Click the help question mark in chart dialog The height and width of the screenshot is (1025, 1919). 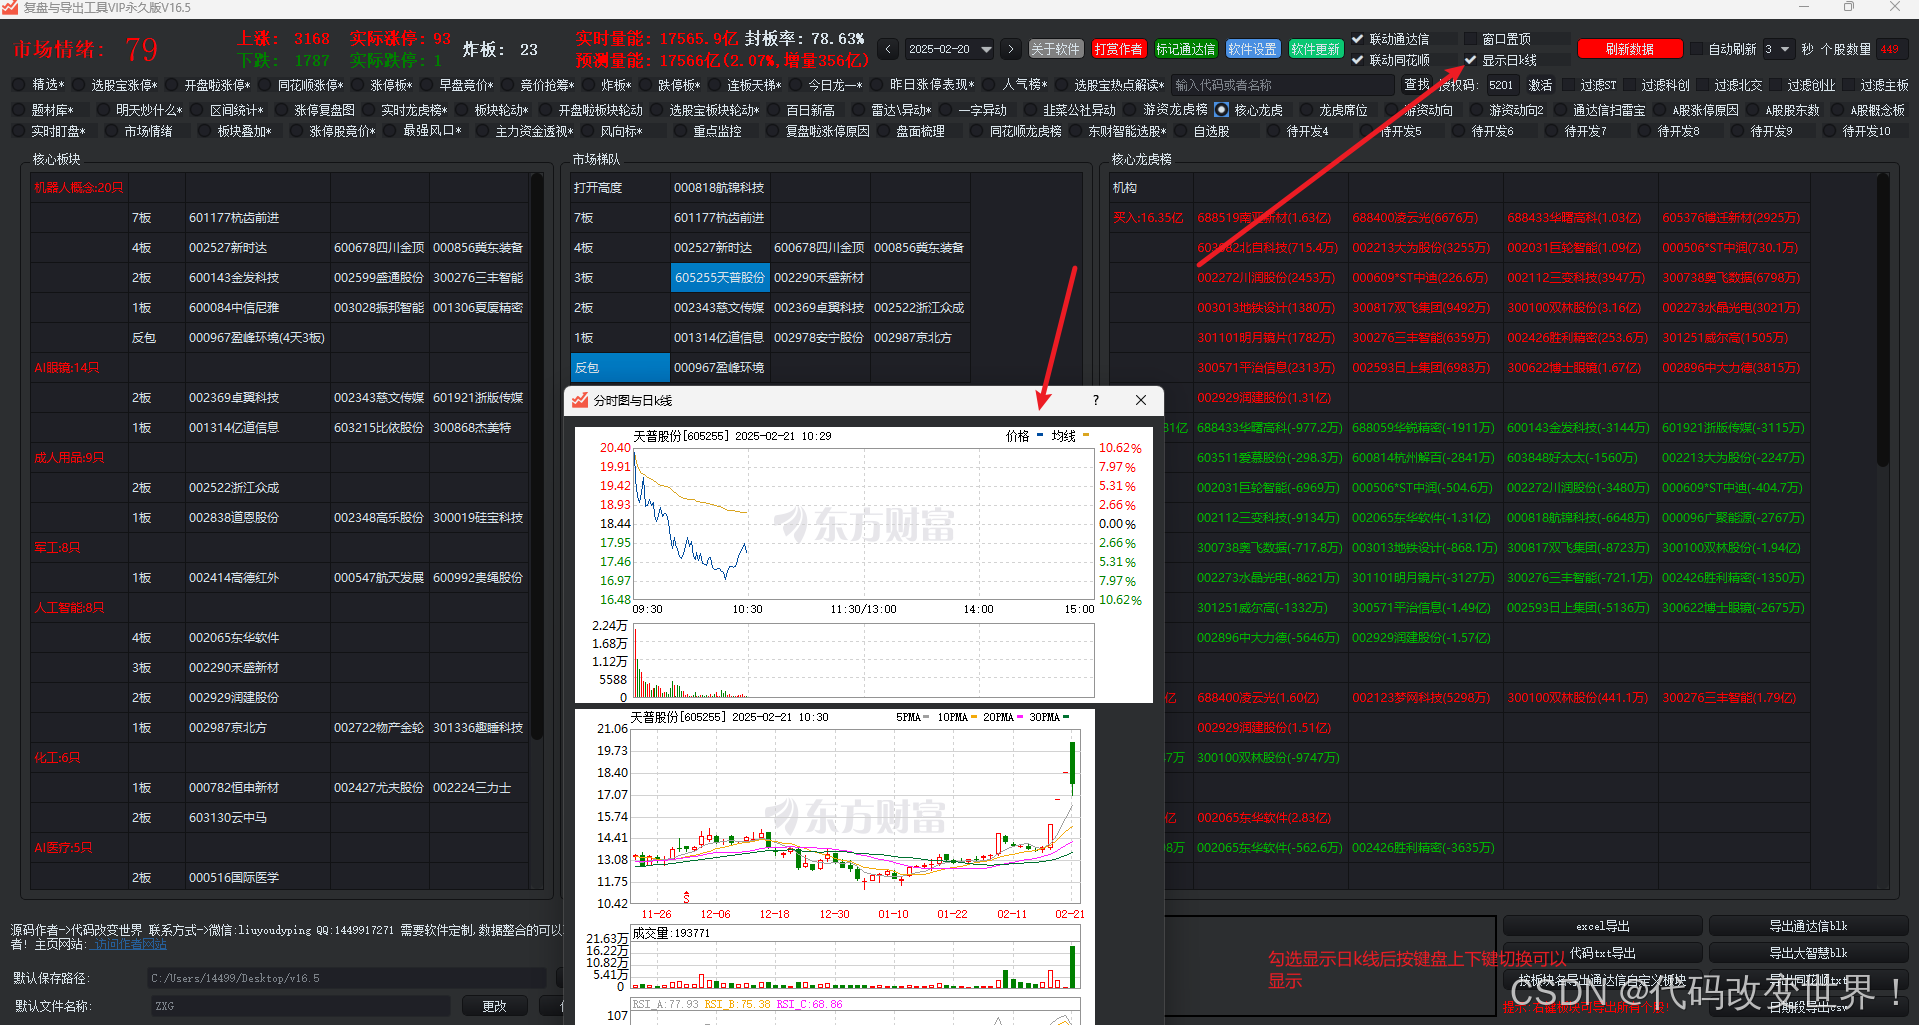(x=1096, y=400)
